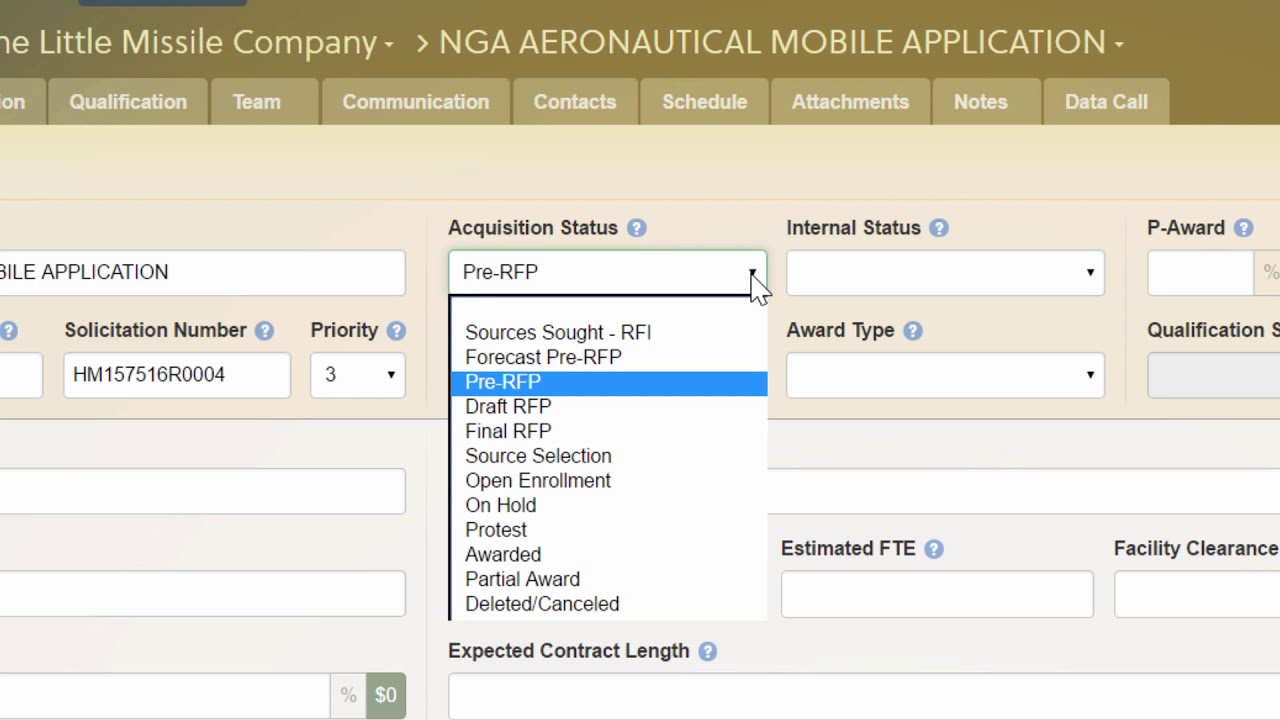Switch to the Qualification tab

[x=128, y=102]
